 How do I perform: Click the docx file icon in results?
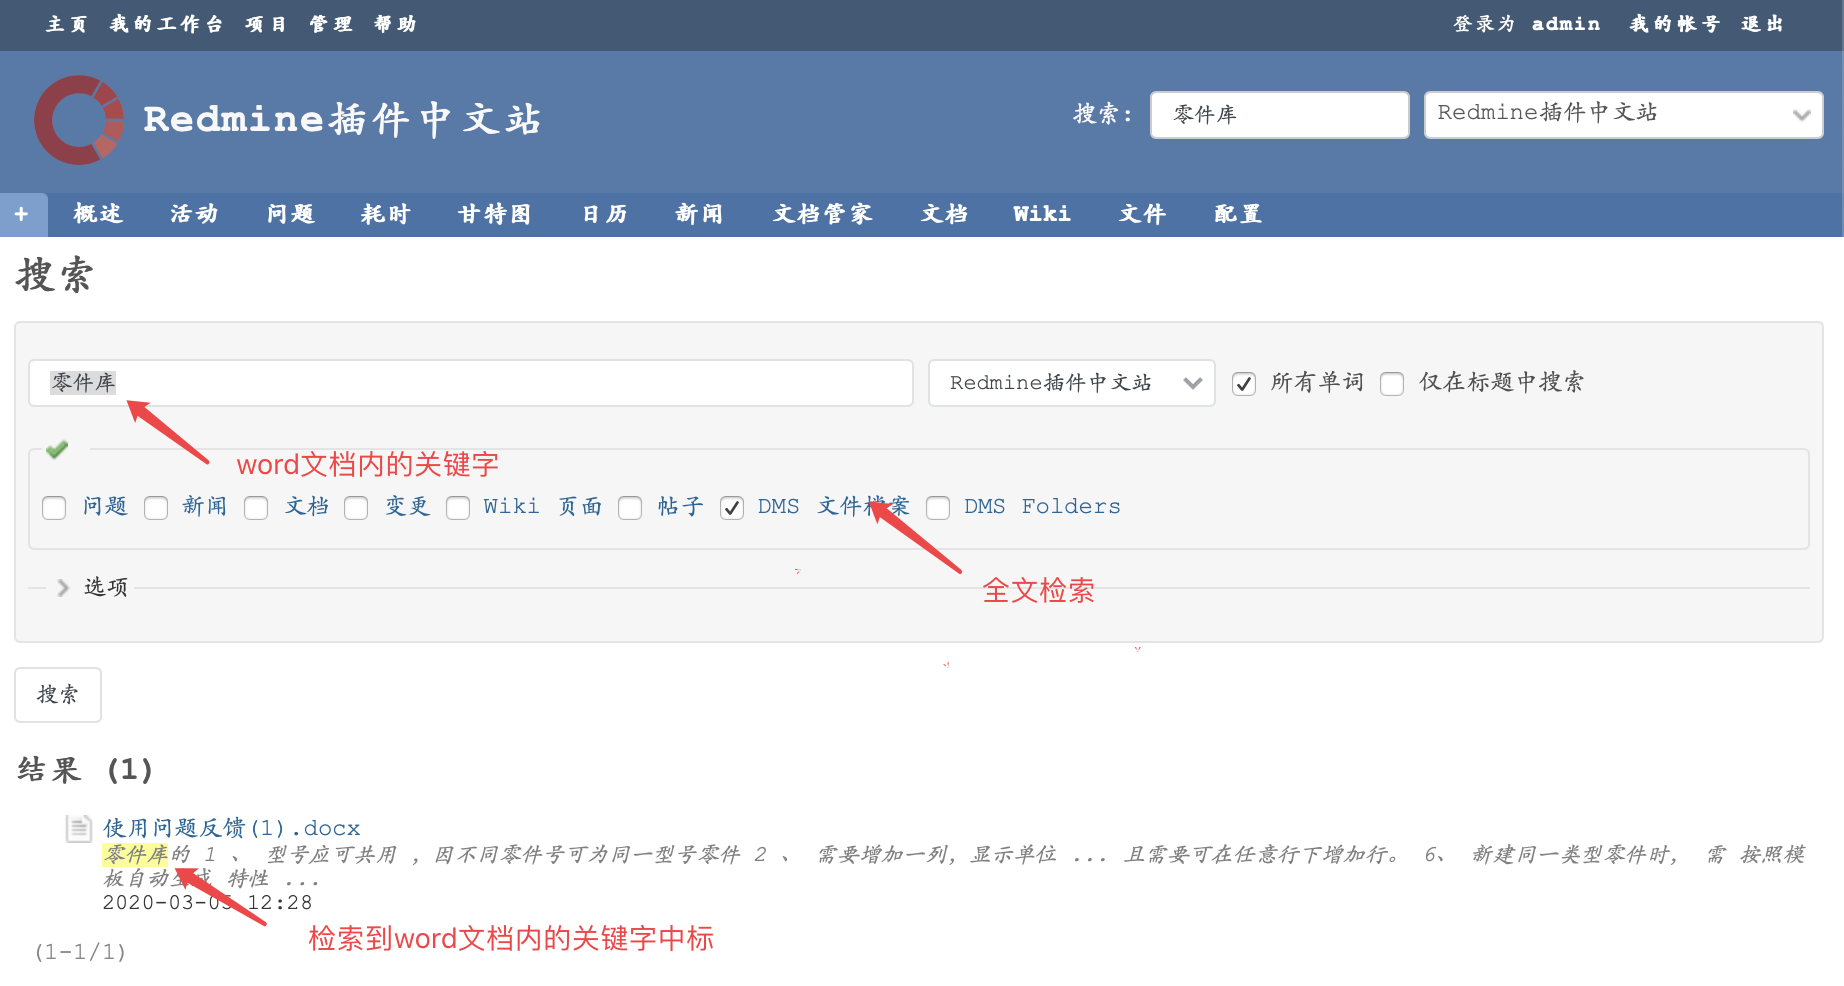pyautogui.click(x=79, y=828)
